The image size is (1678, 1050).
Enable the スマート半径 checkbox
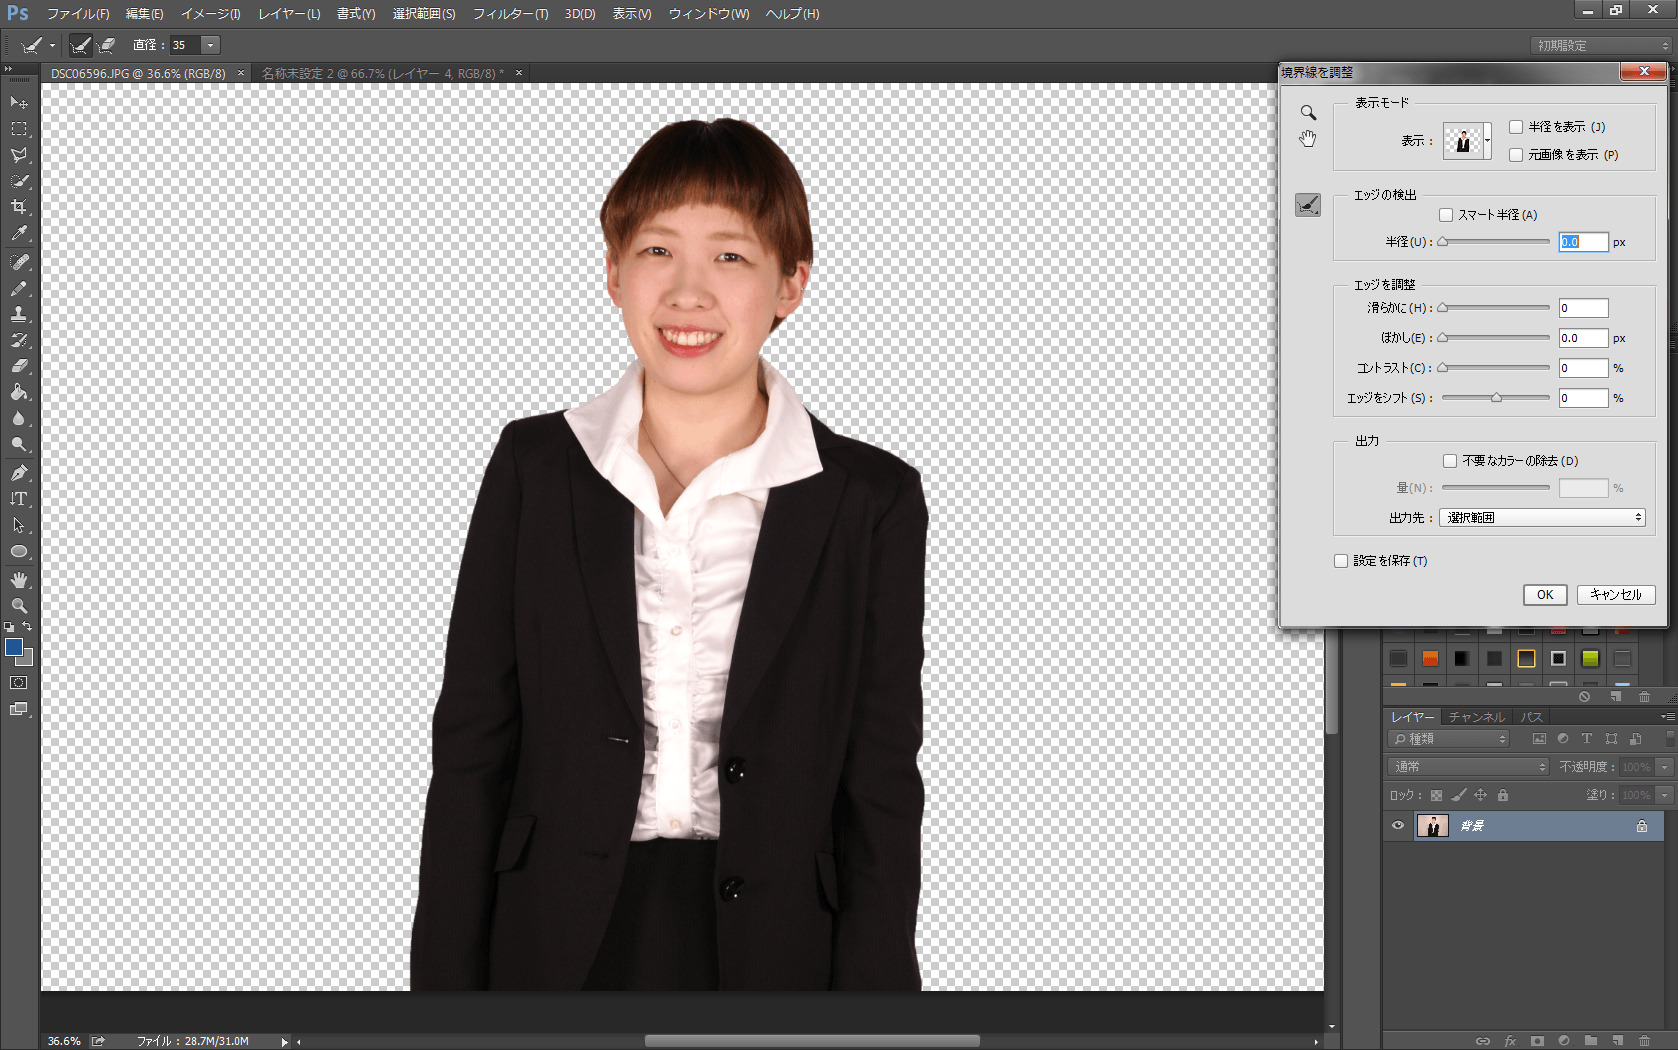(1446, 215)
